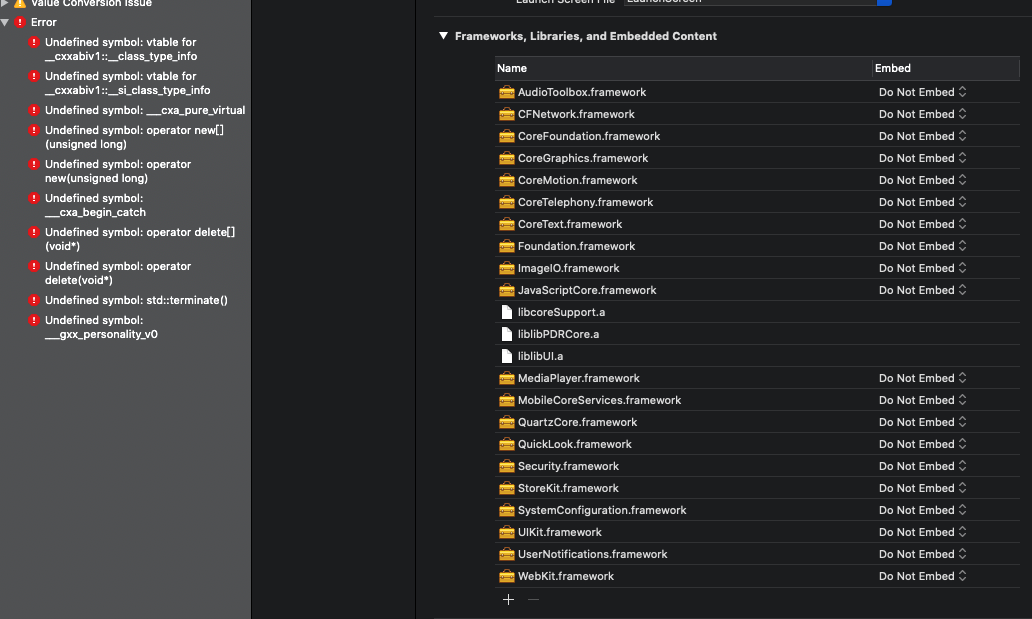Collapse the Error group in issue navigator
The image size is (1032, 619).
tap(5, 22)
